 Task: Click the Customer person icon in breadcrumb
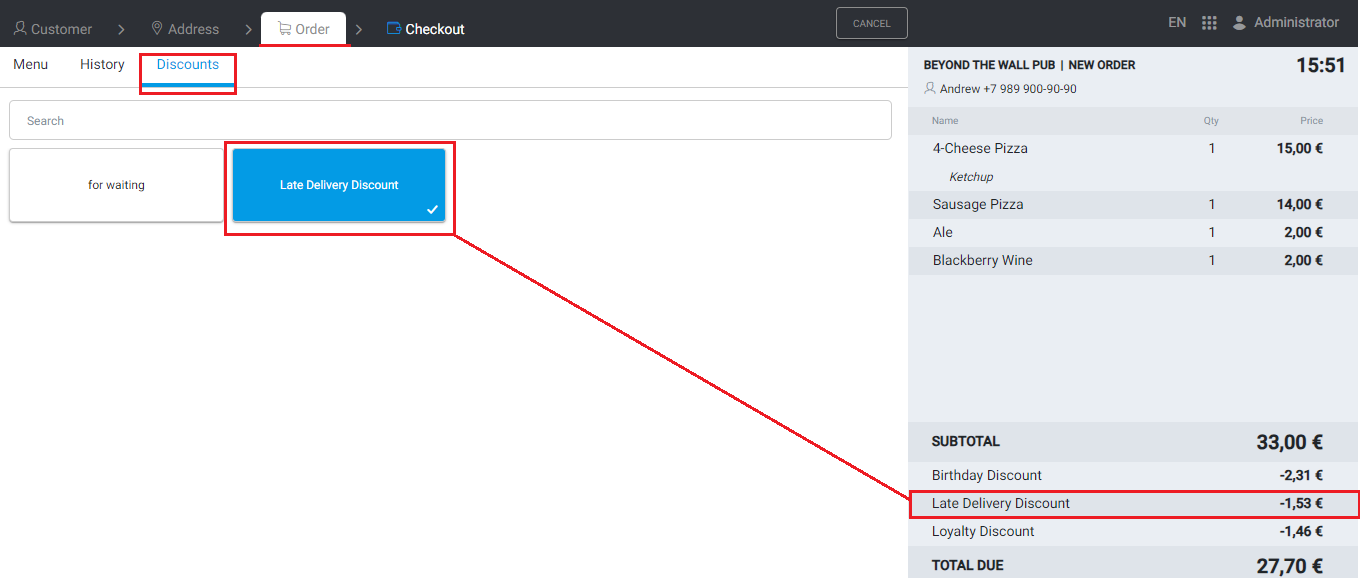(20, 29)
